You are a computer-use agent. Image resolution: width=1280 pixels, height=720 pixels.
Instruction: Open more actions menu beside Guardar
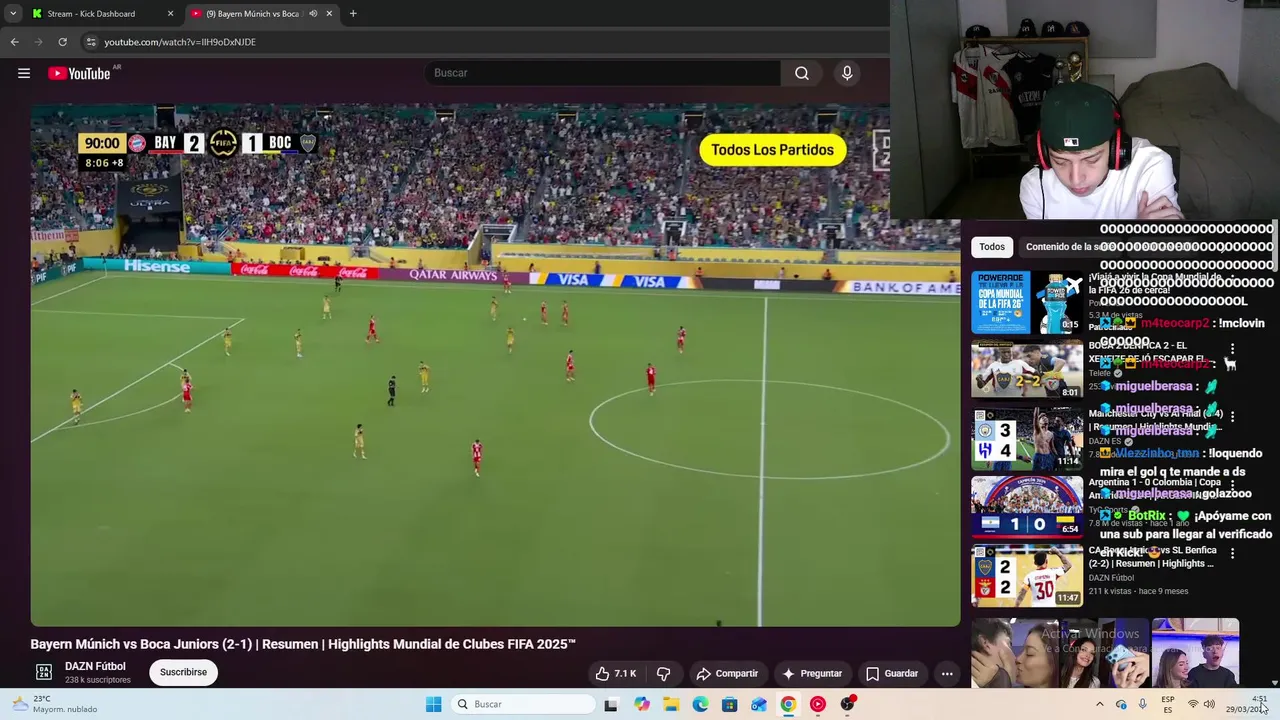pos(947,673)
